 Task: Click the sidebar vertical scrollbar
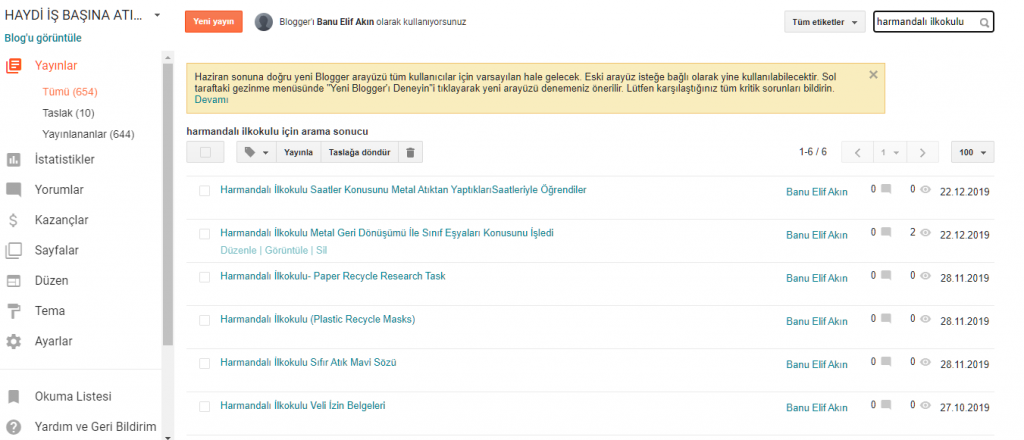tap(167, 200)
